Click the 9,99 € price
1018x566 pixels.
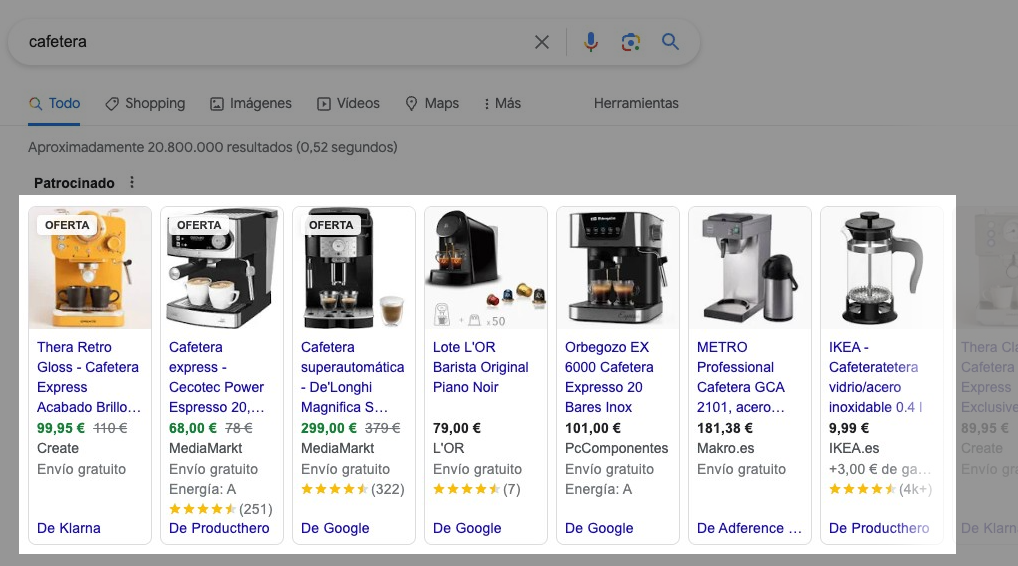[849, 428]
